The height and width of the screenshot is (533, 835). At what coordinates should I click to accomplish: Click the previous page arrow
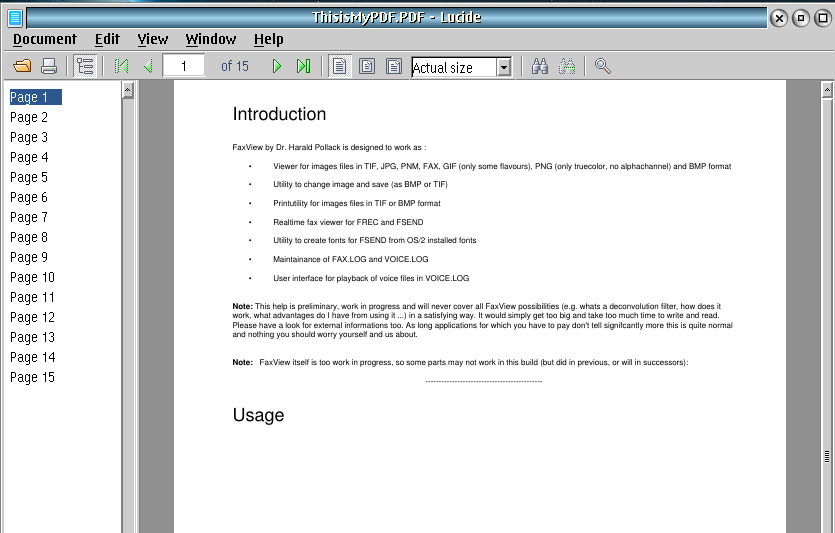click(x=148, y=67)
